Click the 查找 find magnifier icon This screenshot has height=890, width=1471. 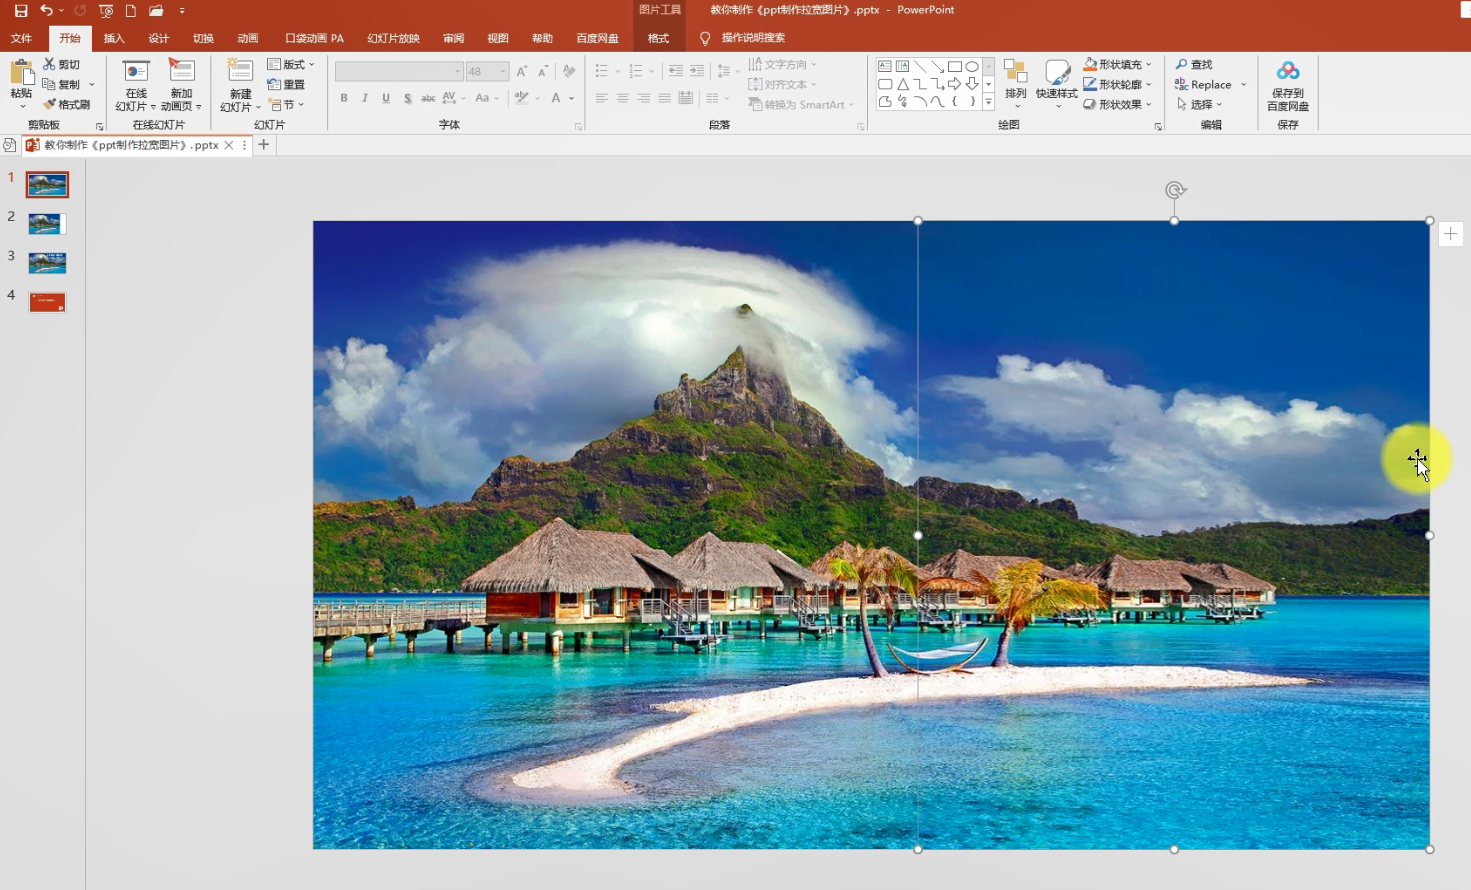tap(1182, 64)
